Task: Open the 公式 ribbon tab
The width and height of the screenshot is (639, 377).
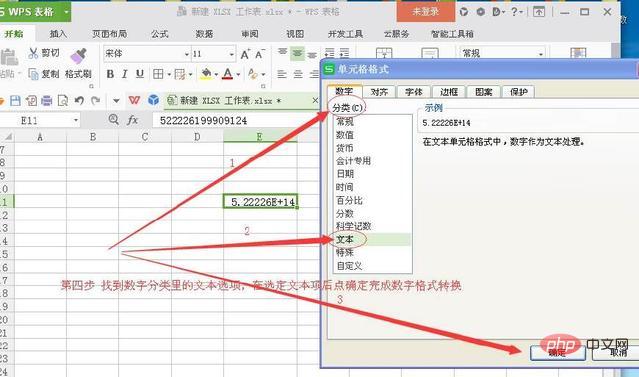Action: (x=160, y=34)
